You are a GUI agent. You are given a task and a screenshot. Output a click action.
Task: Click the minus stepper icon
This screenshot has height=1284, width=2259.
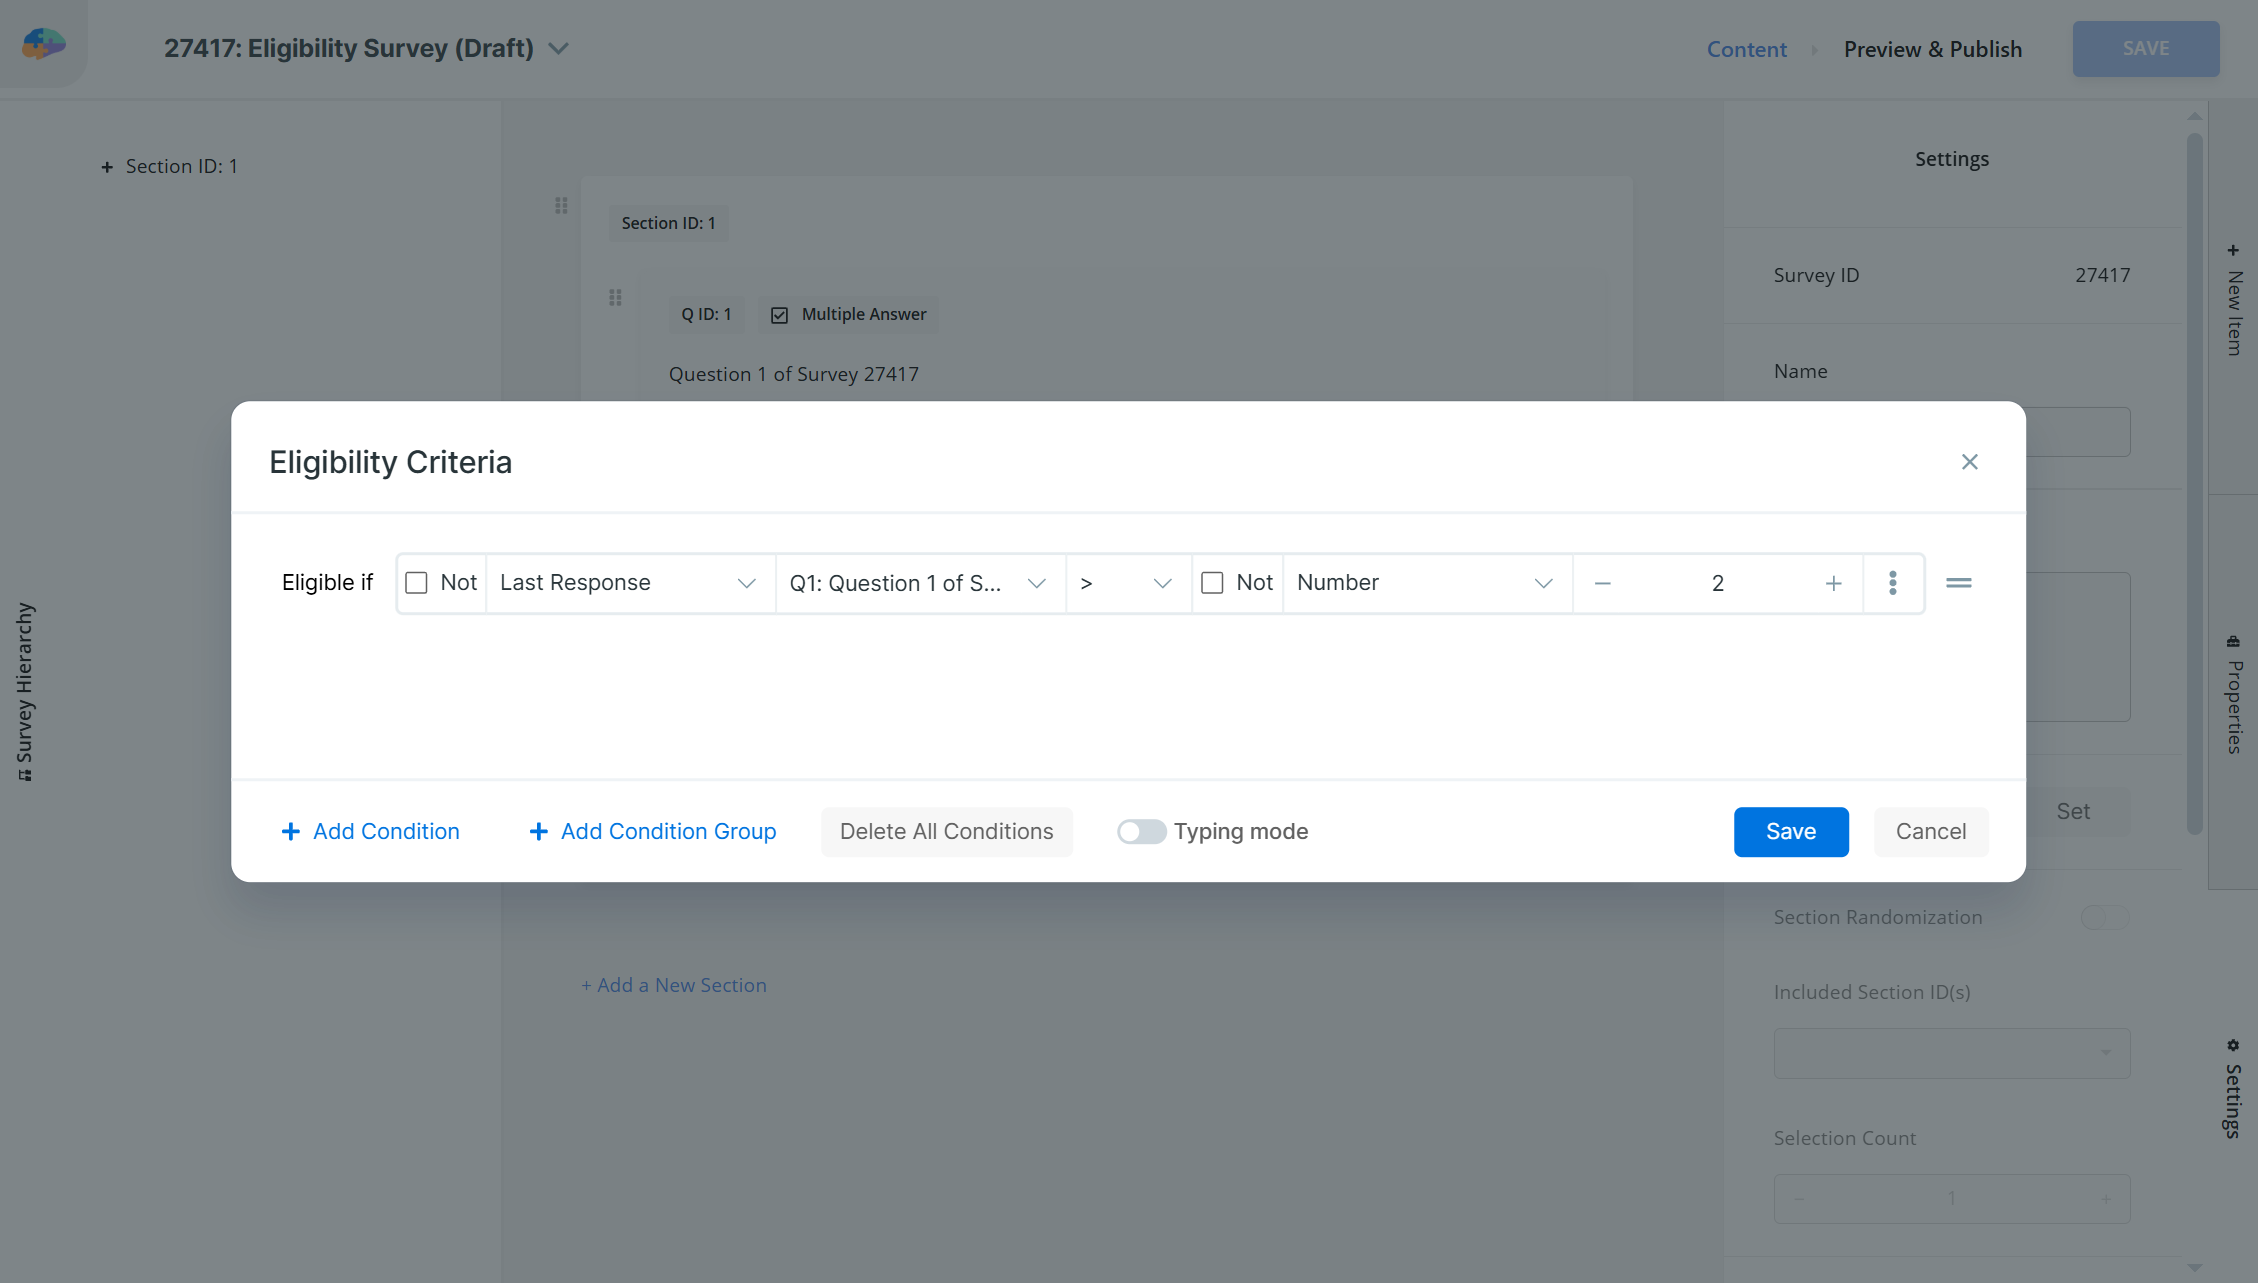[x=1602, y=583]
